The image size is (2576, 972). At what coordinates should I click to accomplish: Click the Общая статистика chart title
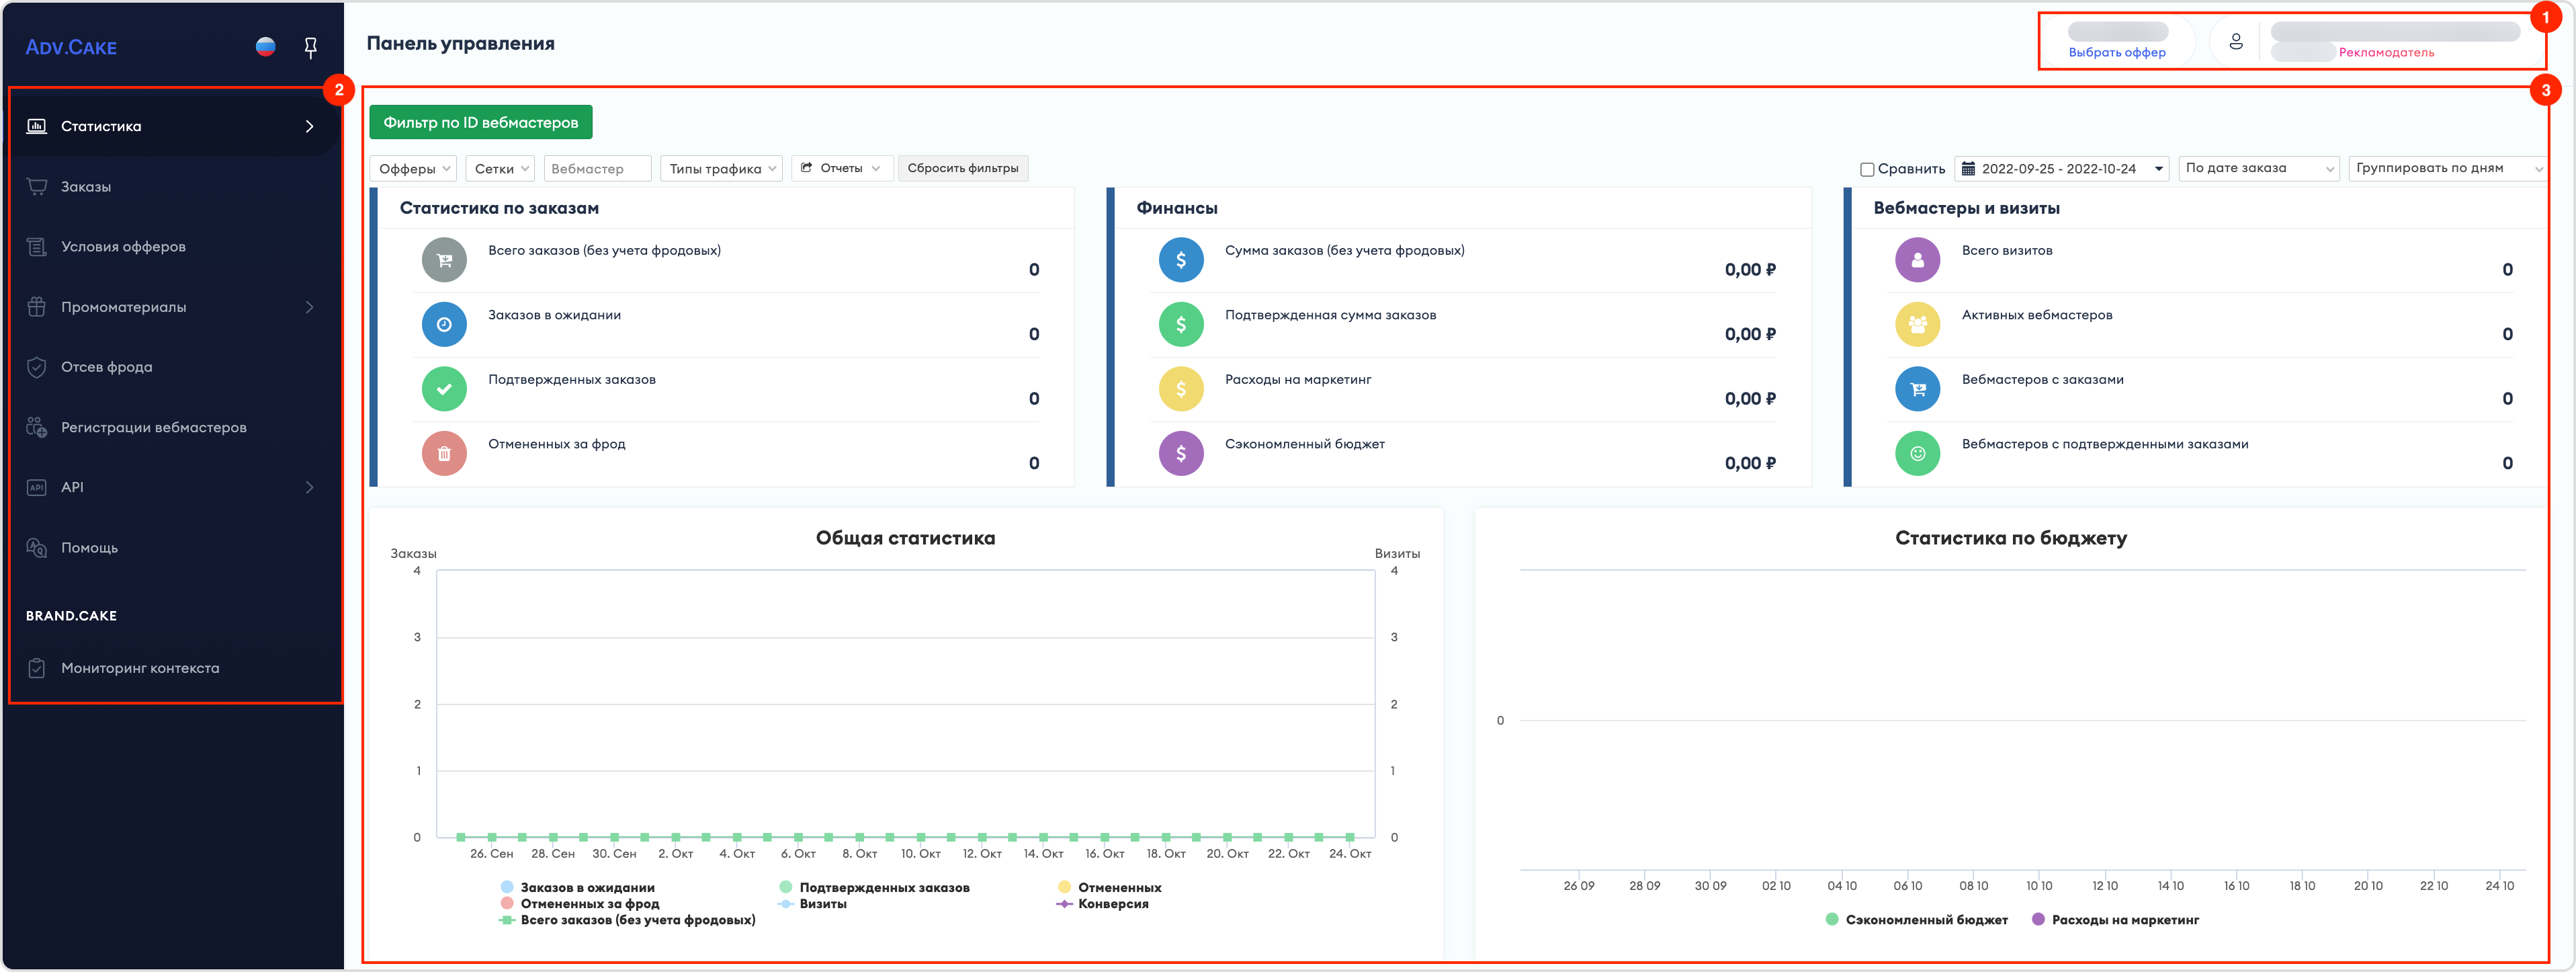(x=905, y=538)
